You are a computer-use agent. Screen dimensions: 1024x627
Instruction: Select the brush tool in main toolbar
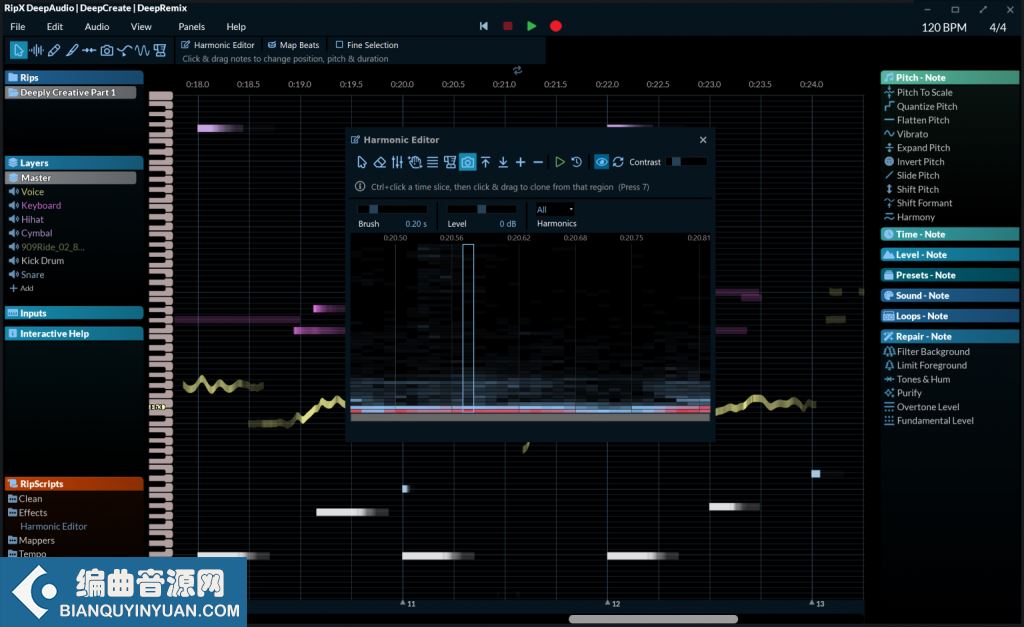(x=72, y=50)
